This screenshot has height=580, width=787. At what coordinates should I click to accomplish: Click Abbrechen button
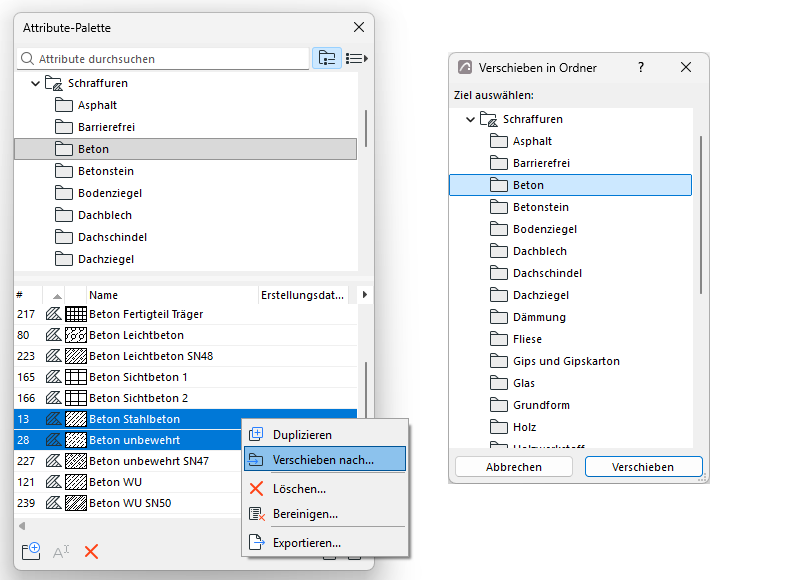tap(514, 467)
